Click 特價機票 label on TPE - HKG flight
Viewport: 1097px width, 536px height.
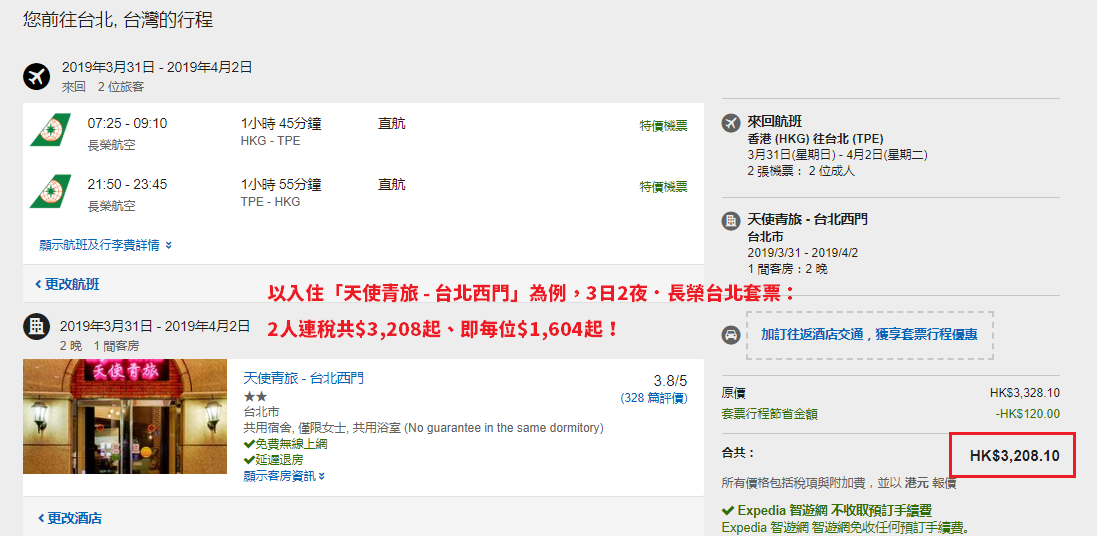[x=663, y=187]
